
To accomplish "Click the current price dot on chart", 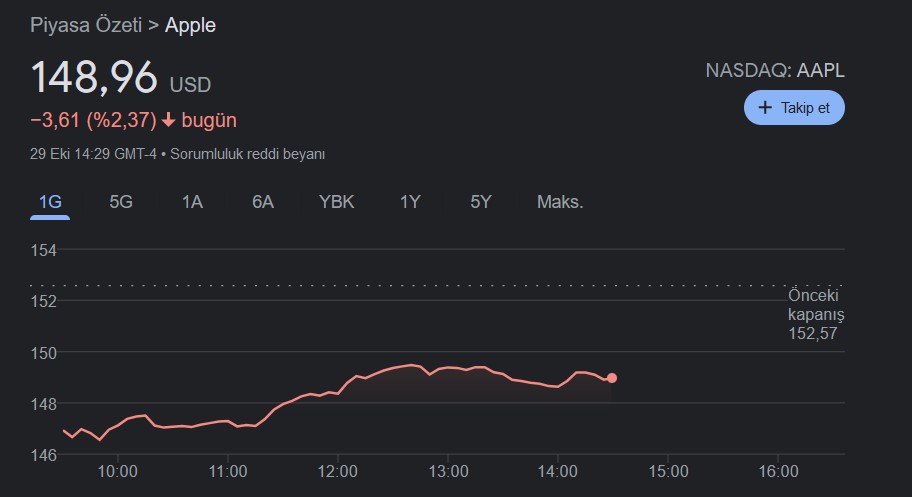I will (x=611, y=378).
